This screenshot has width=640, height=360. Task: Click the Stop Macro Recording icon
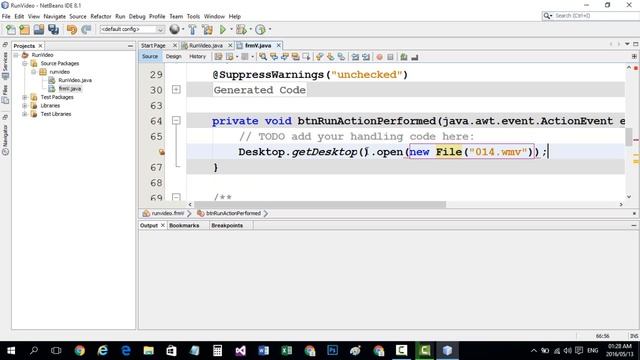(390, 57)
